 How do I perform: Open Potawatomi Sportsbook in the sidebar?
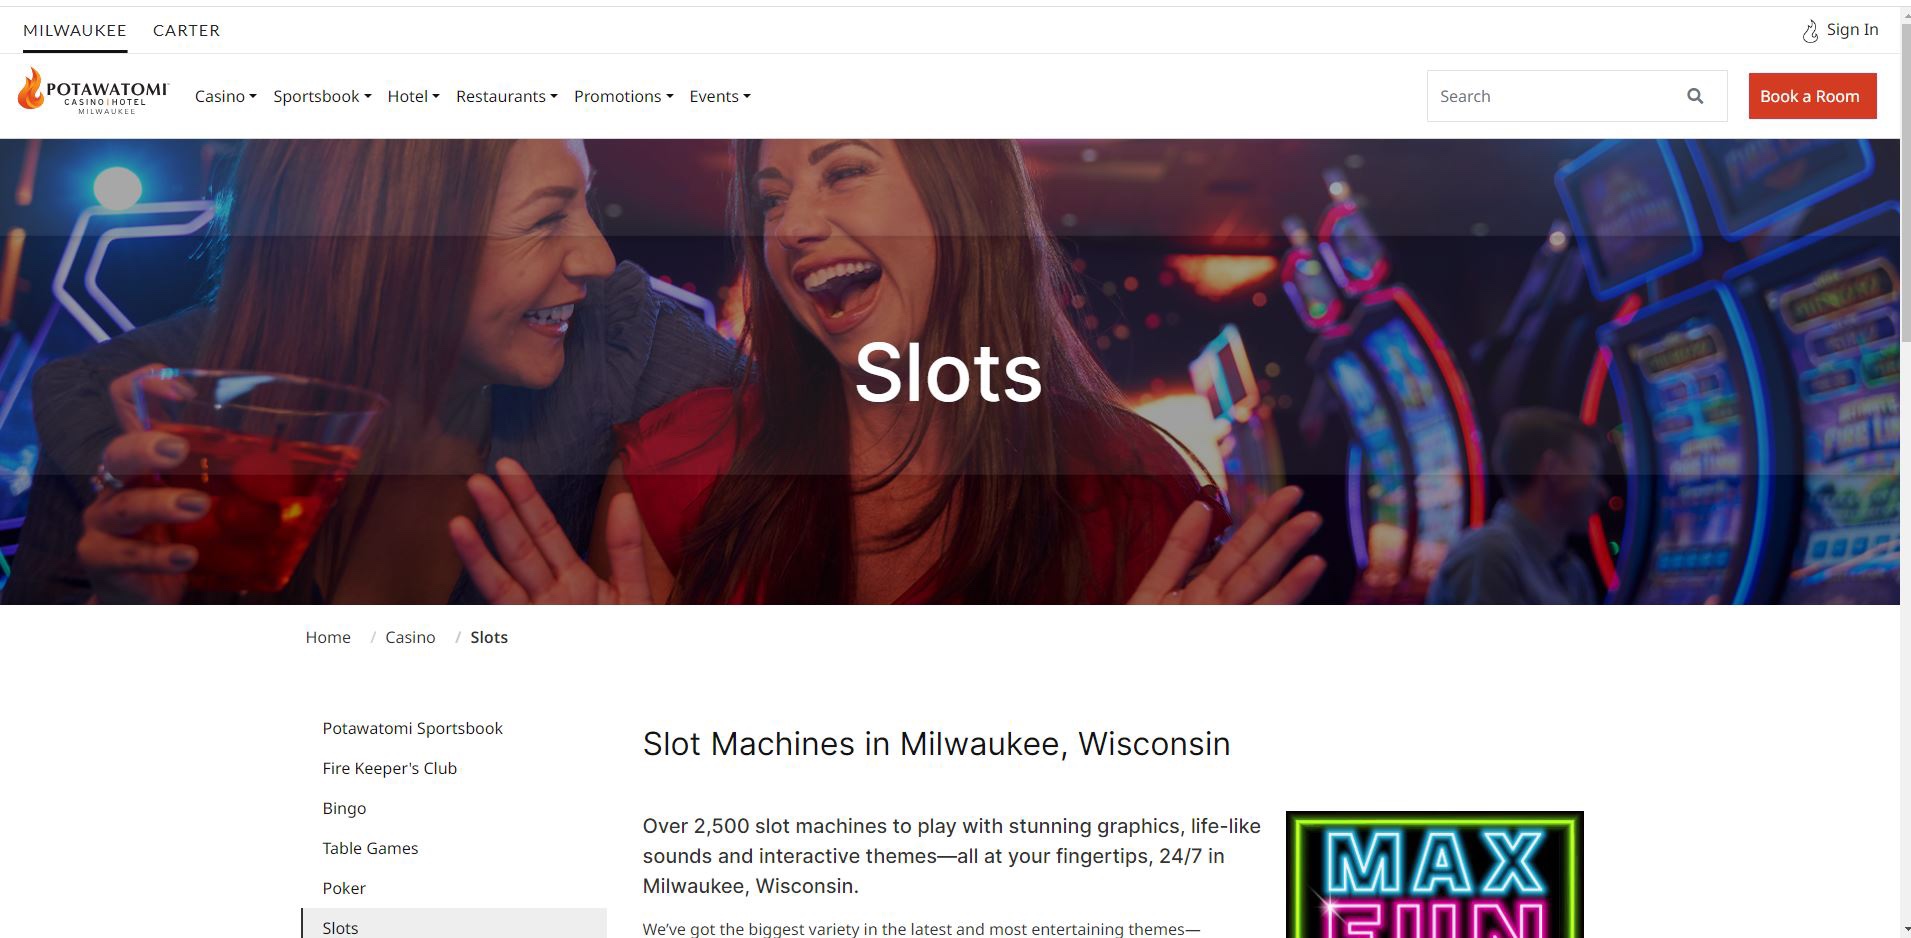click(x=412, y=728)
